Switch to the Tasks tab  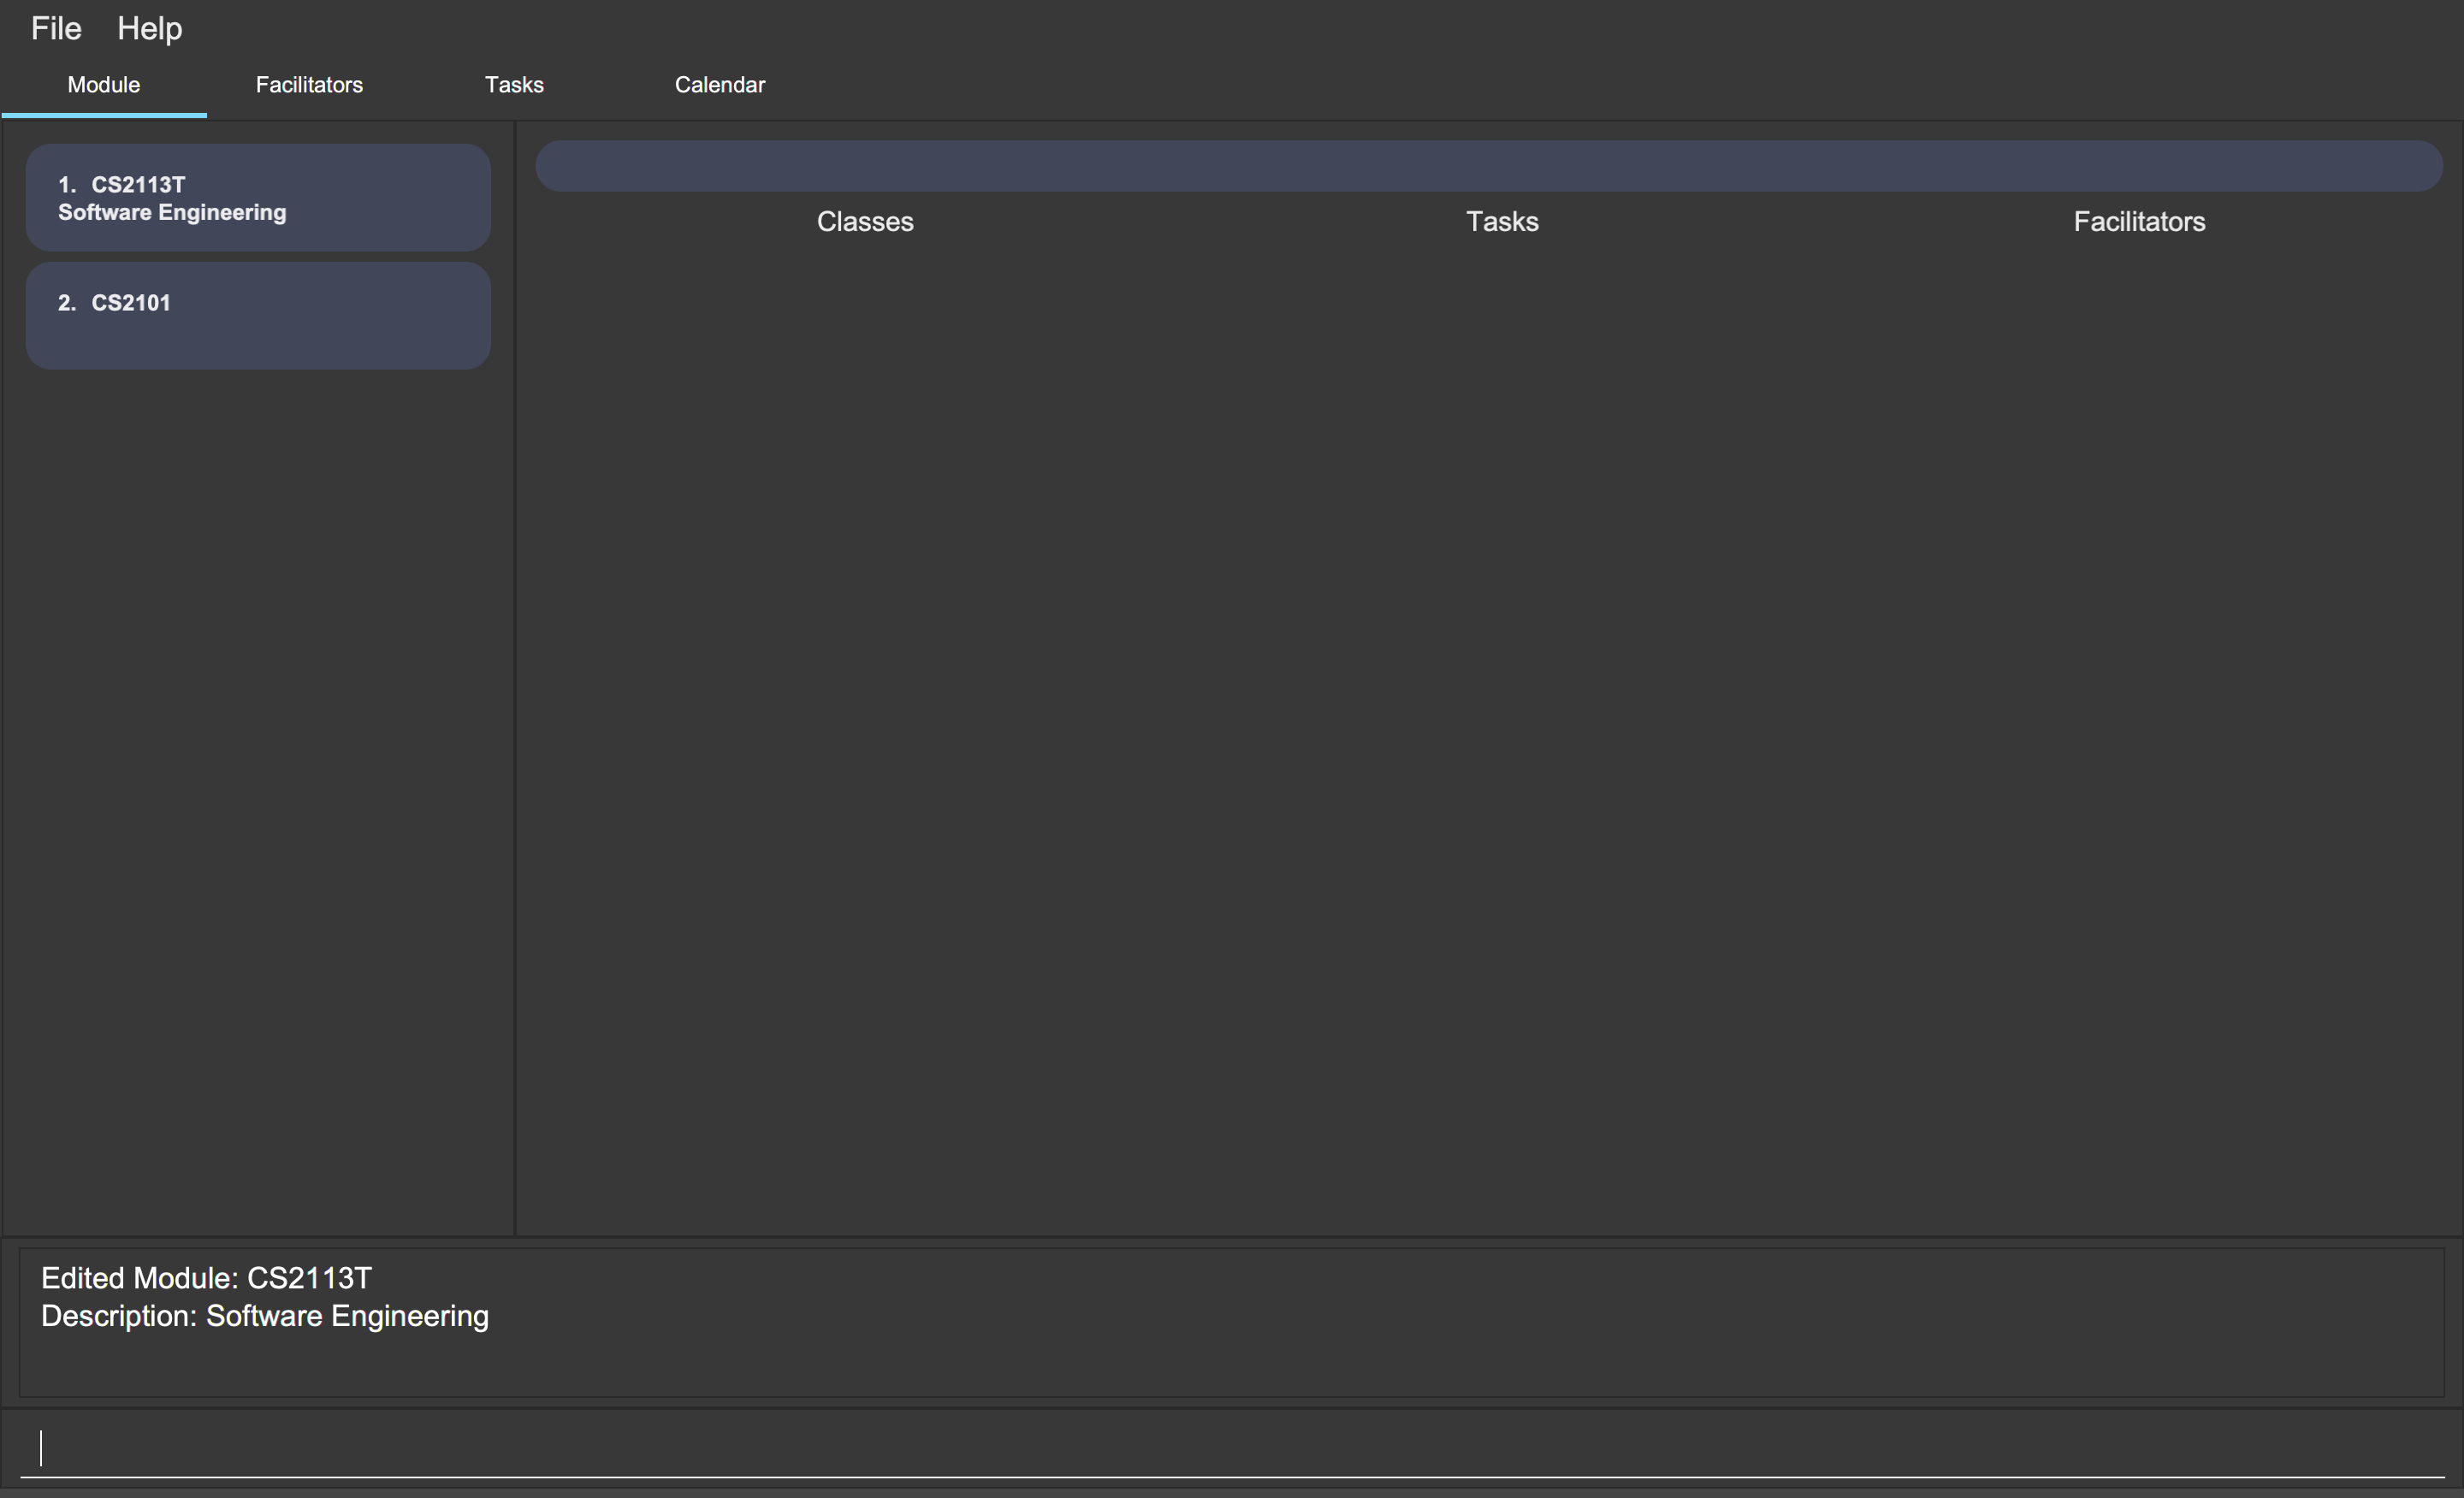514,85
